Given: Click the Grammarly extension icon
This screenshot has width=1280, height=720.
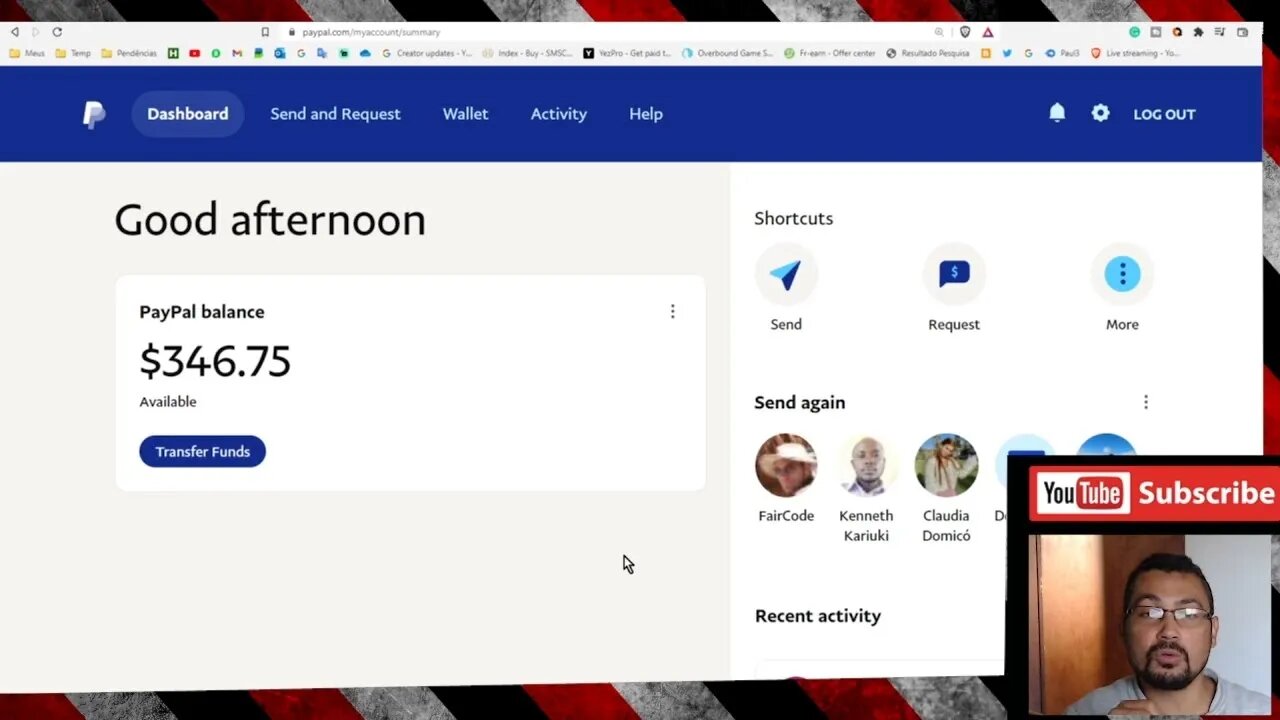Looking at the screenshot, I should pos(1134,32).
